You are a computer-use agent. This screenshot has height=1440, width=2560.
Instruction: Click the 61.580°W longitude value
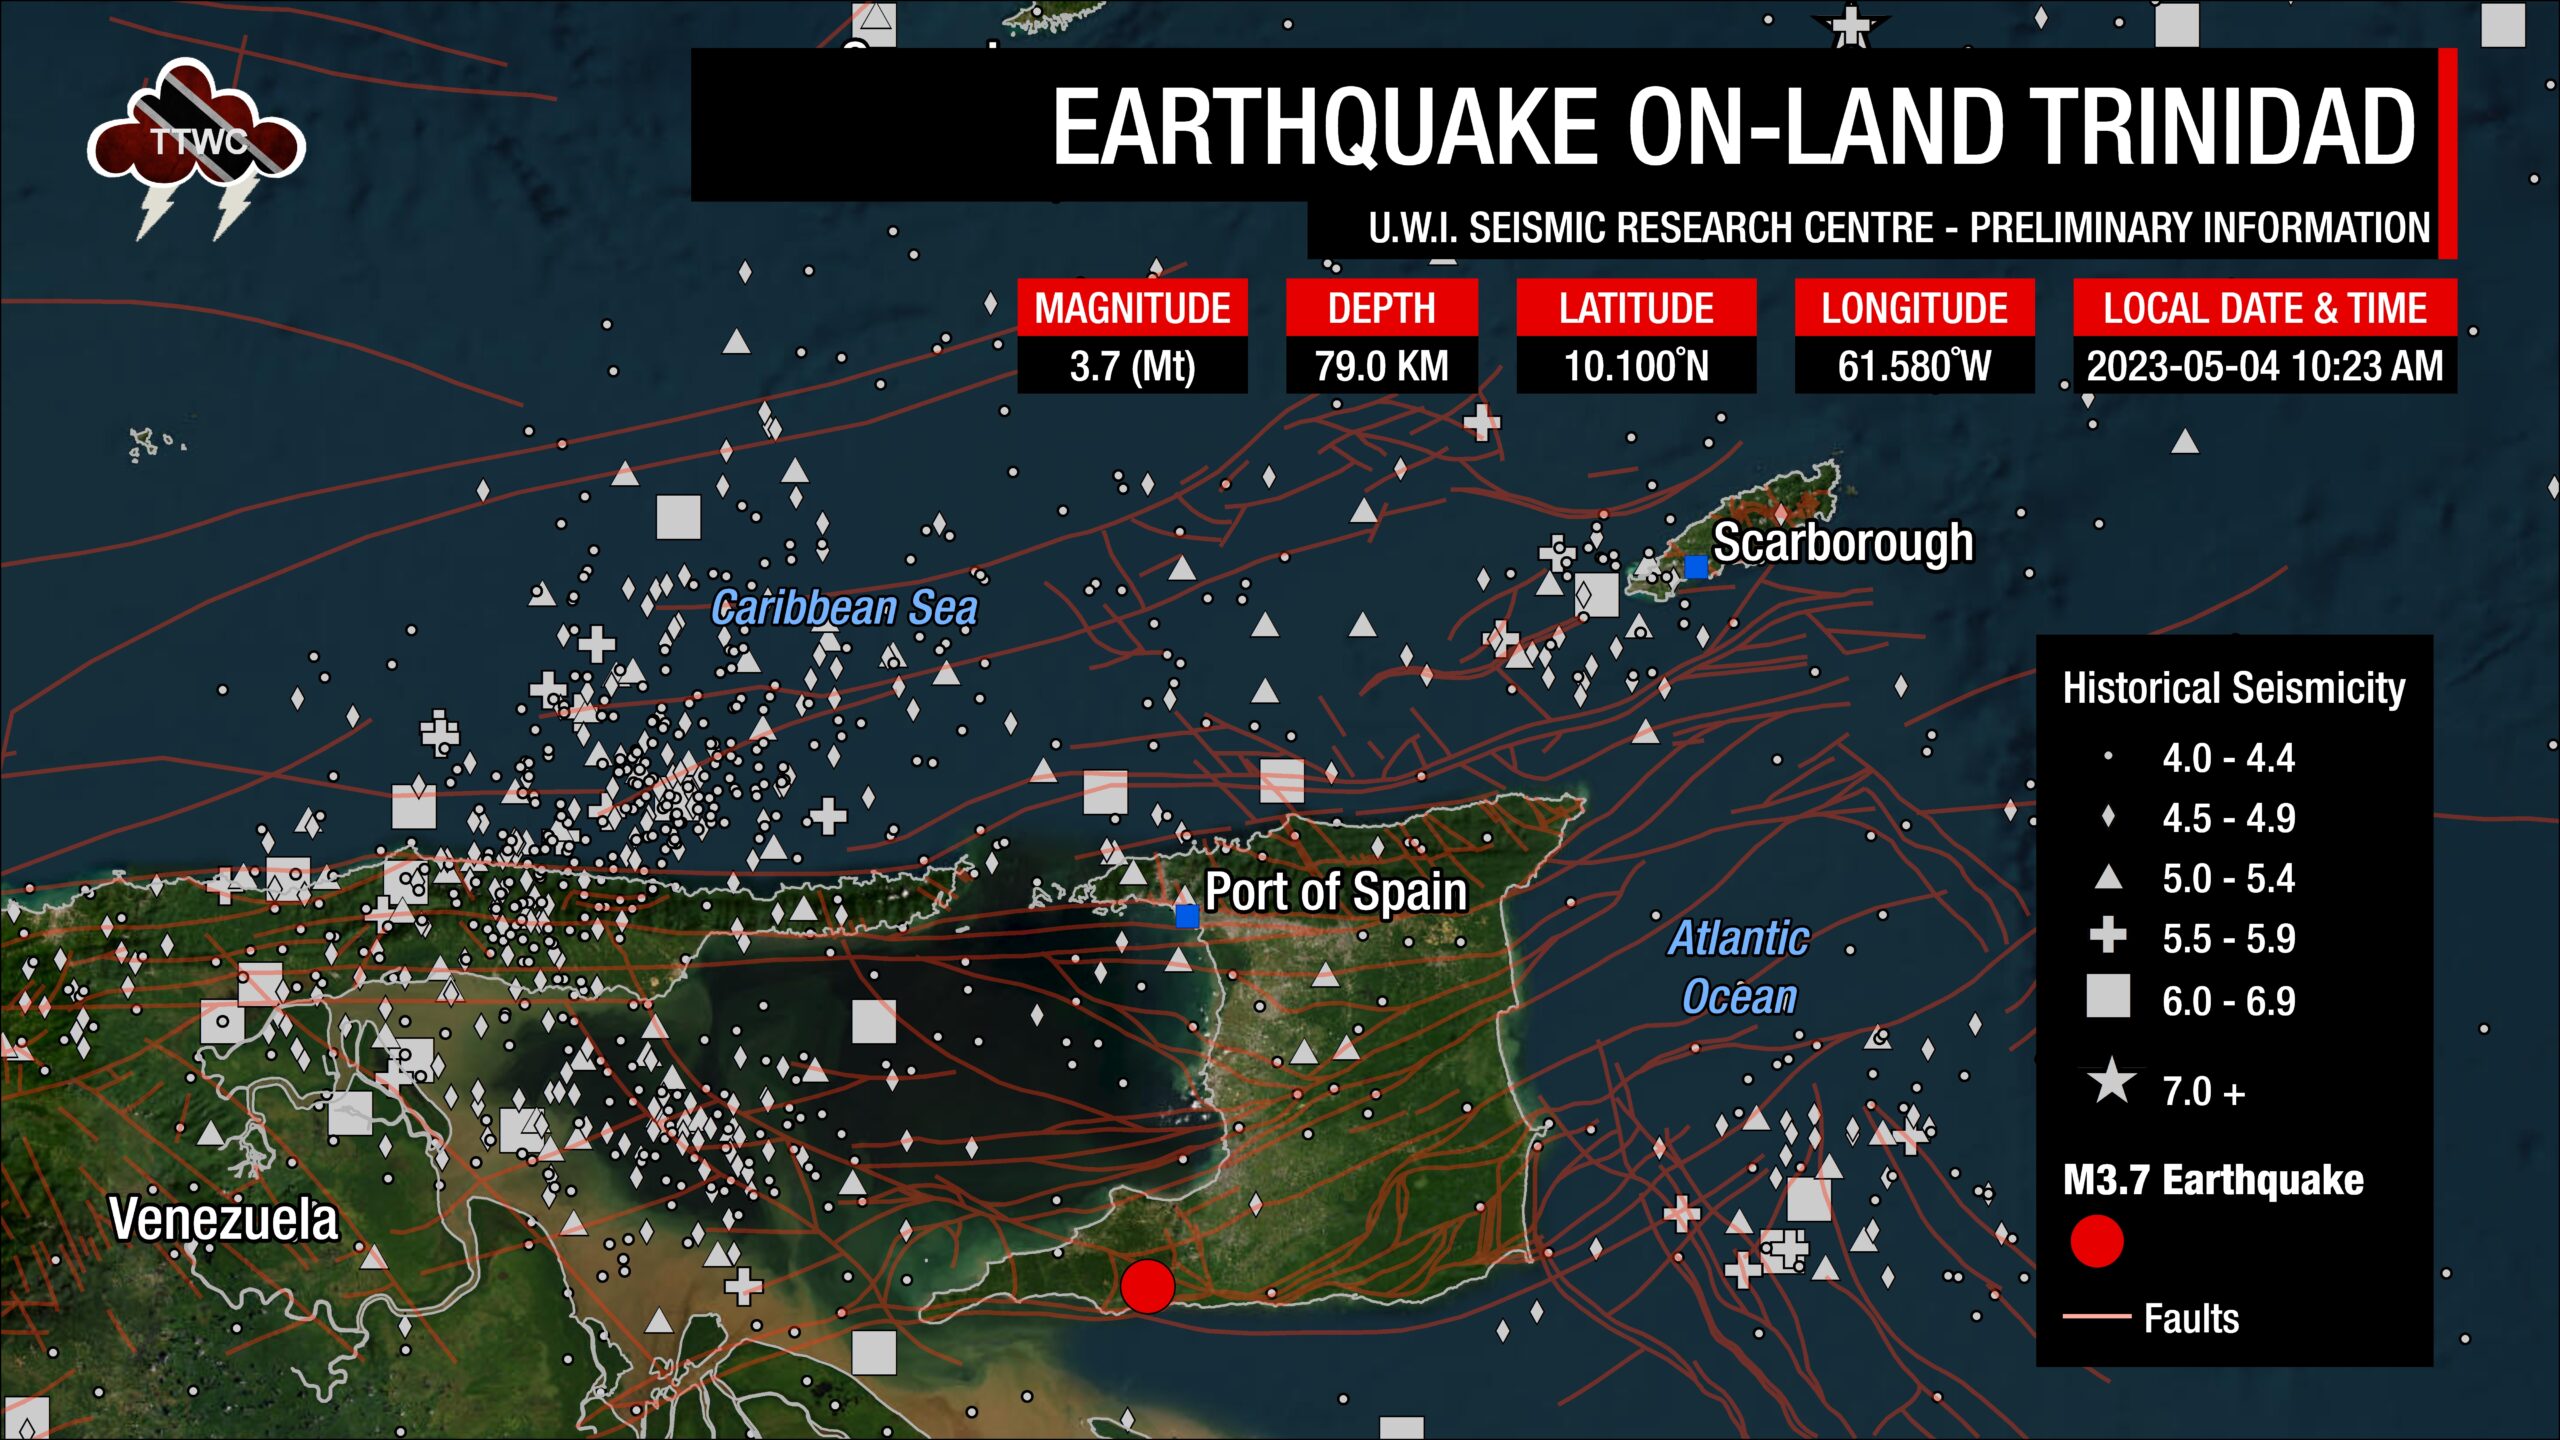tap(1914, 365)
